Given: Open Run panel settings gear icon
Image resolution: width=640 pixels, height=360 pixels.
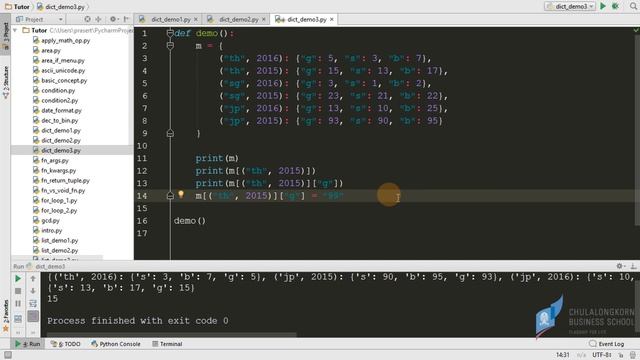Looking at the screenshot, I should 620,266.
